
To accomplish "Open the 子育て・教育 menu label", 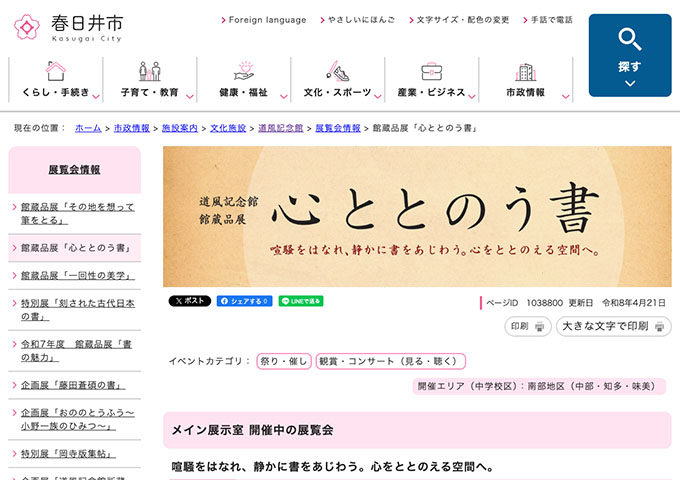I will click(x=150, y=92).
